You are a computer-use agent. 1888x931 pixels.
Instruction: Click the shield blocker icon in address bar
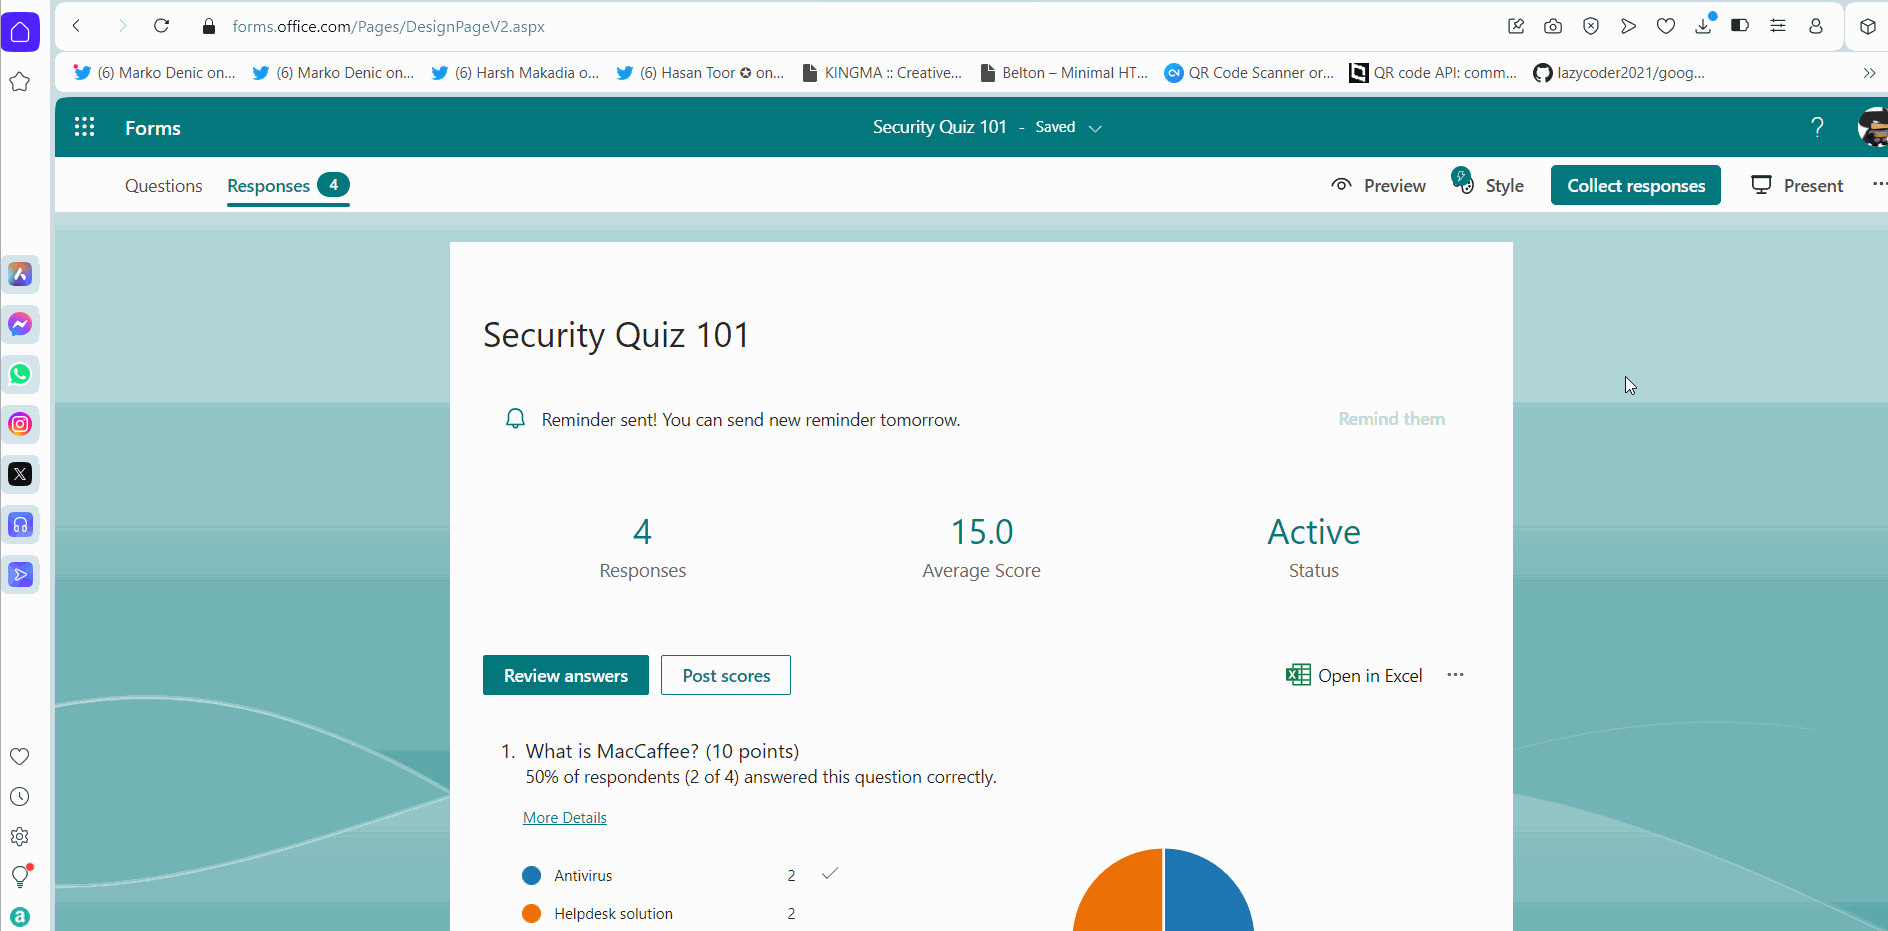tap(1591, 26)
